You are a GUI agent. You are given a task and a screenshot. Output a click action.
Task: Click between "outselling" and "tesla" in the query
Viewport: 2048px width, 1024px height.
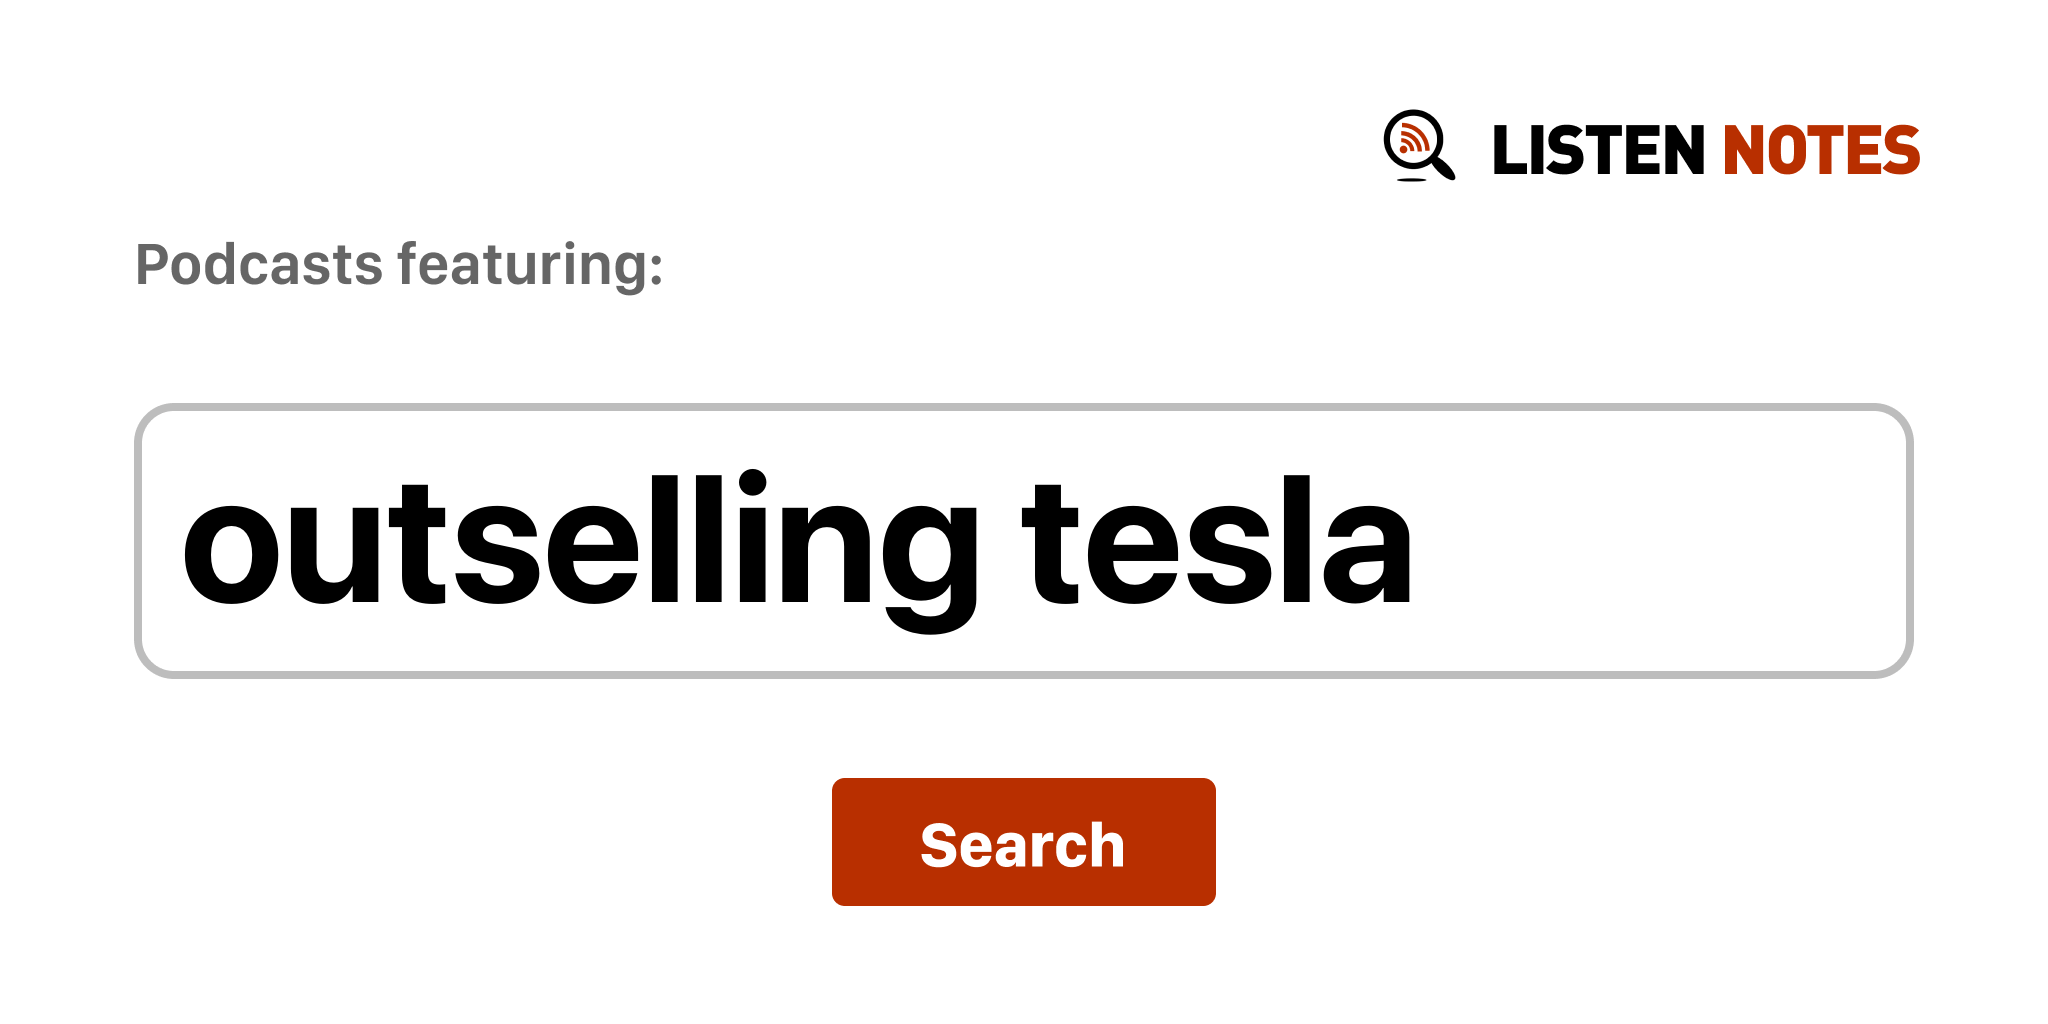[x=999, y=541]
